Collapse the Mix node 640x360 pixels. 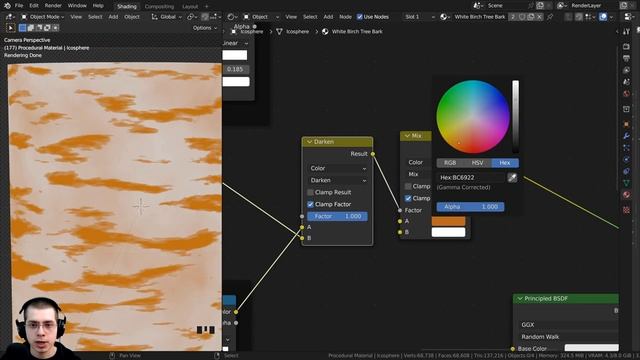coord(407,136)
